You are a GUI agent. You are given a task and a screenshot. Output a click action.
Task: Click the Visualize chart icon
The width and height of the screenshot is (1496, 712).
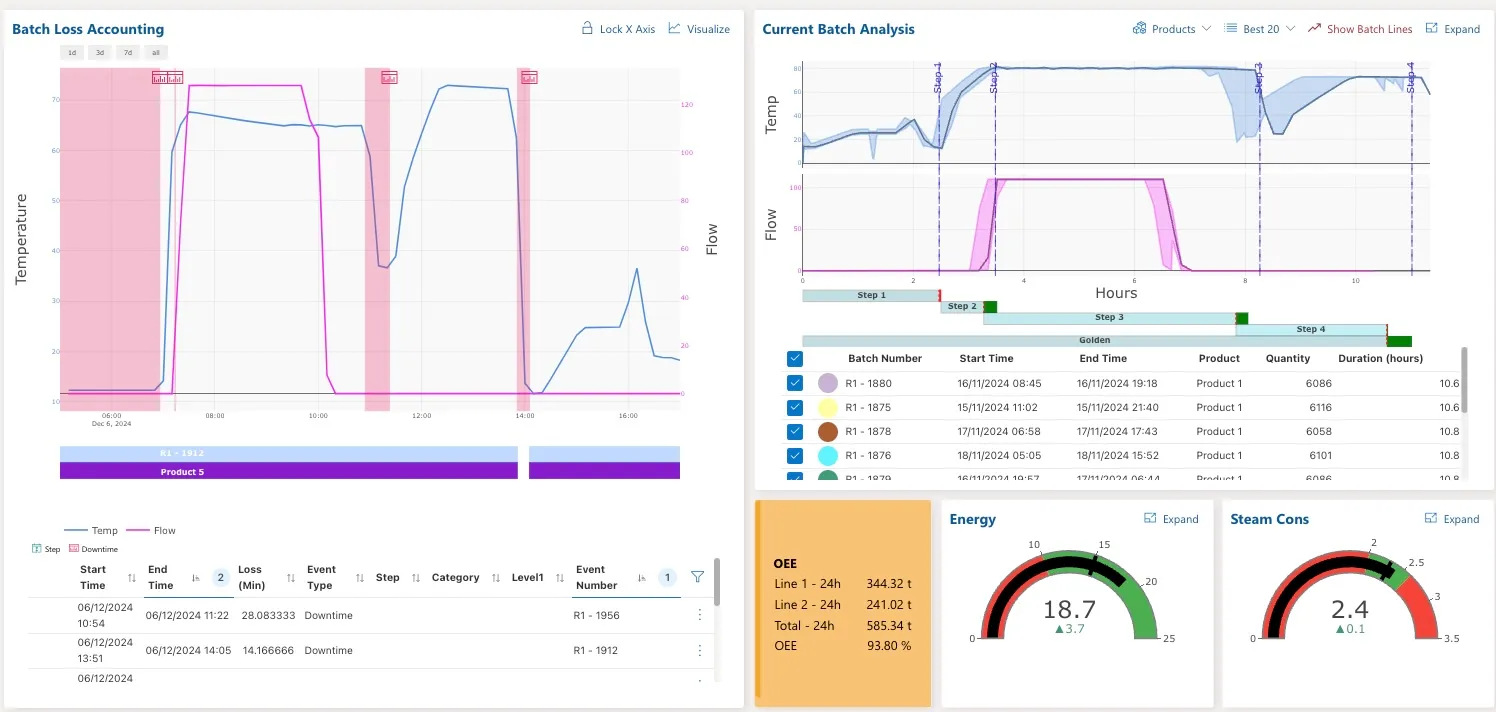point(675,28)
